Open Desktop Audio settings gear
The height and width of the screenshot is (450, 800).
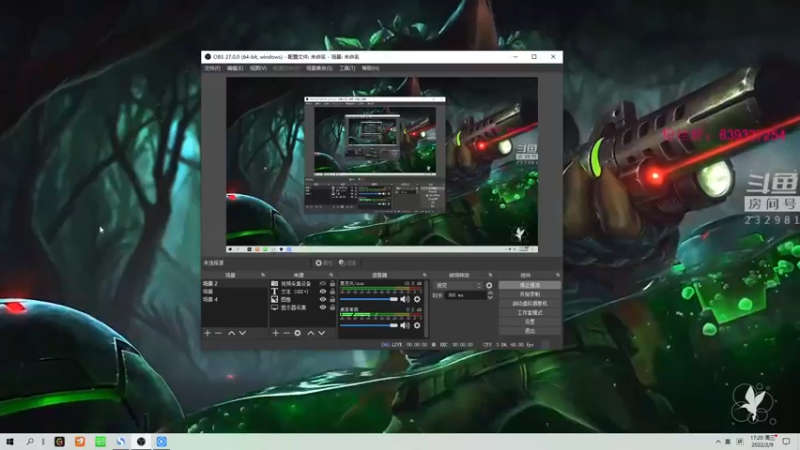coord(417,325)
